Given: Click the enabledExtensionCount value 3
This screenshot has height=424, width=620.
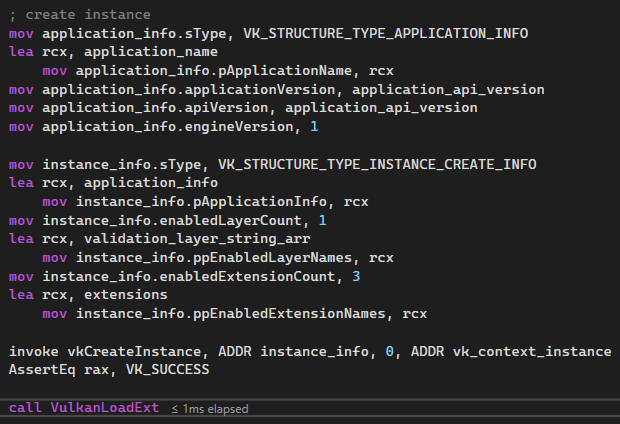Looking at the screenshot, I should click(x=356, y=276).
